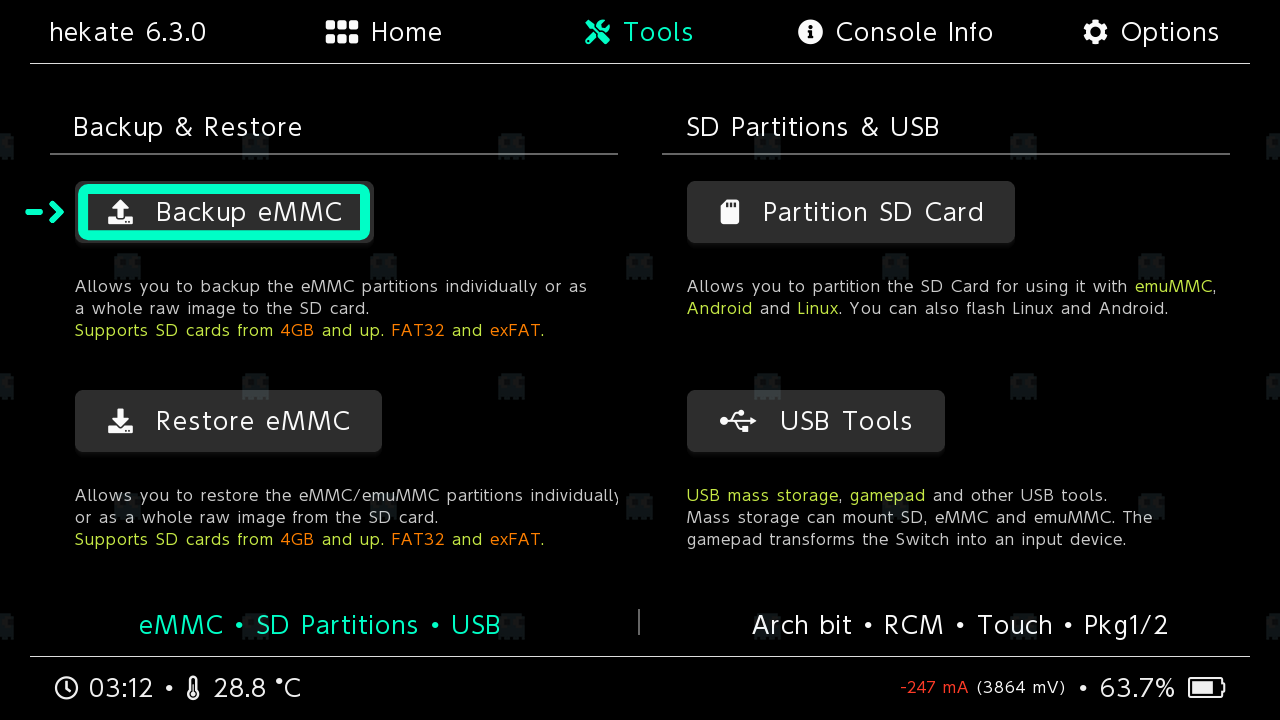Click the Console Info circle icon

[810, 32]
